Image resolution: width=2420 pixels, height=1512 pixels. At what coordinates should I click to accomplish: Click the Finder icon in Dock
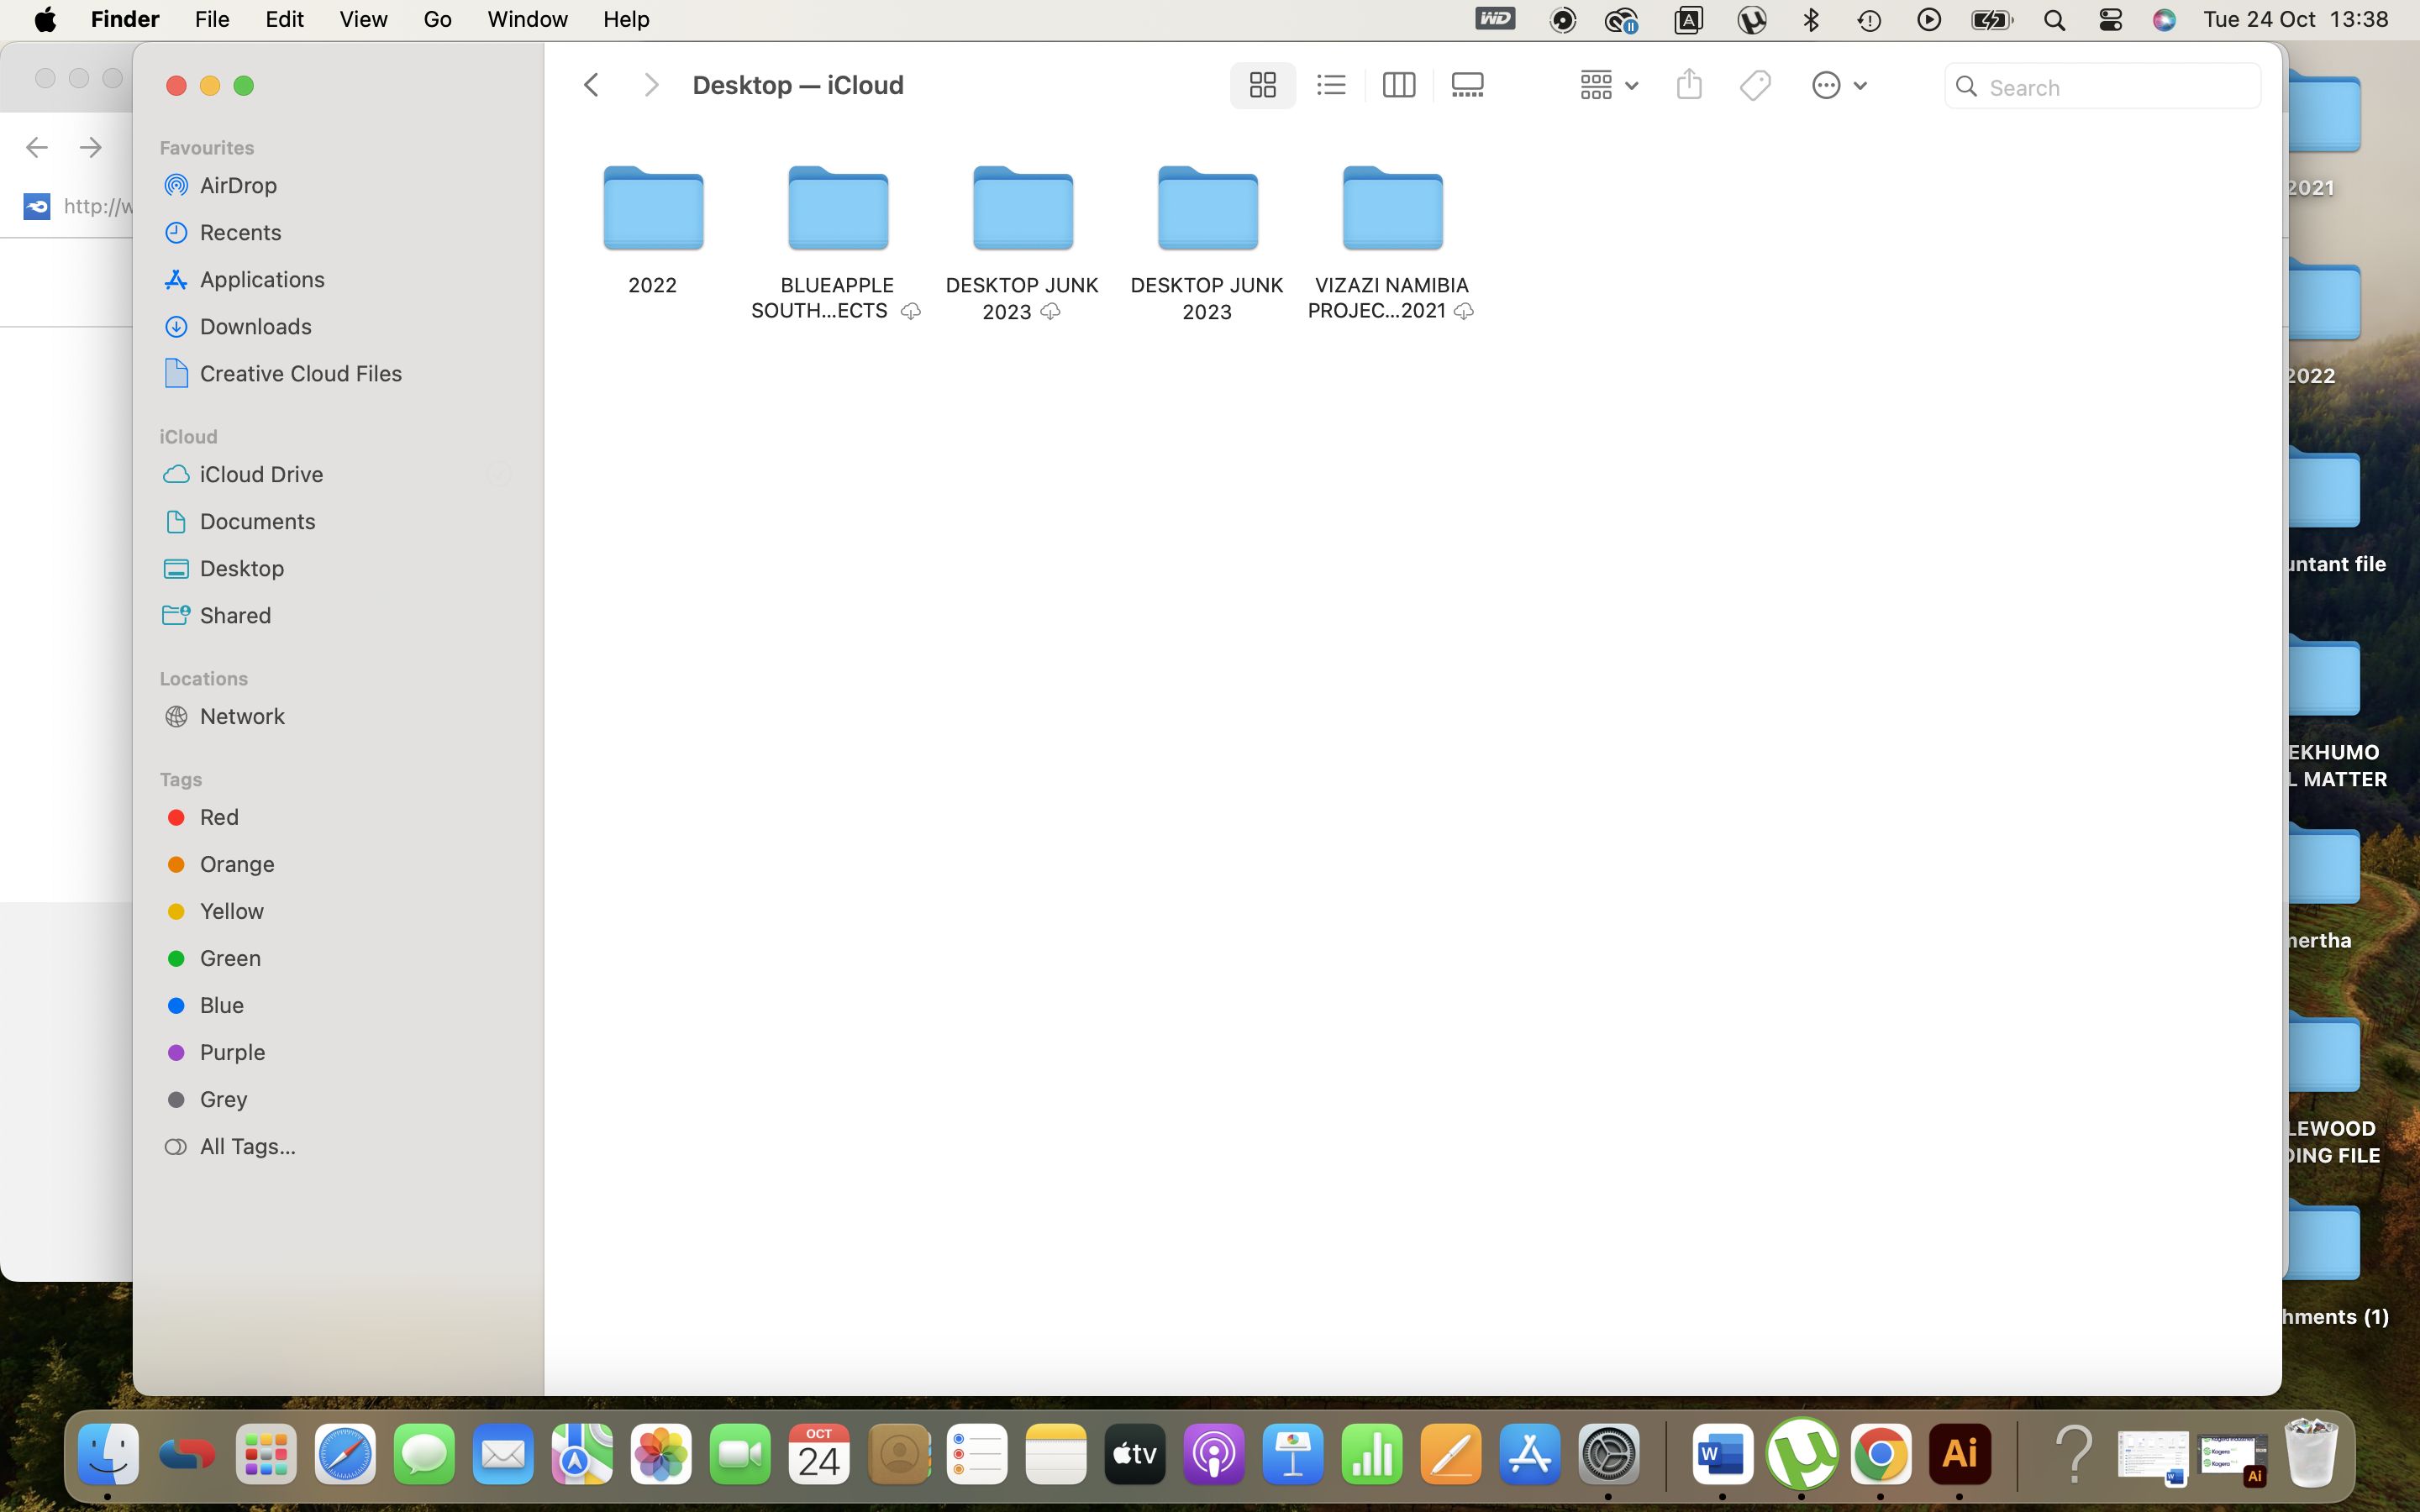(x=108, y=1452)
